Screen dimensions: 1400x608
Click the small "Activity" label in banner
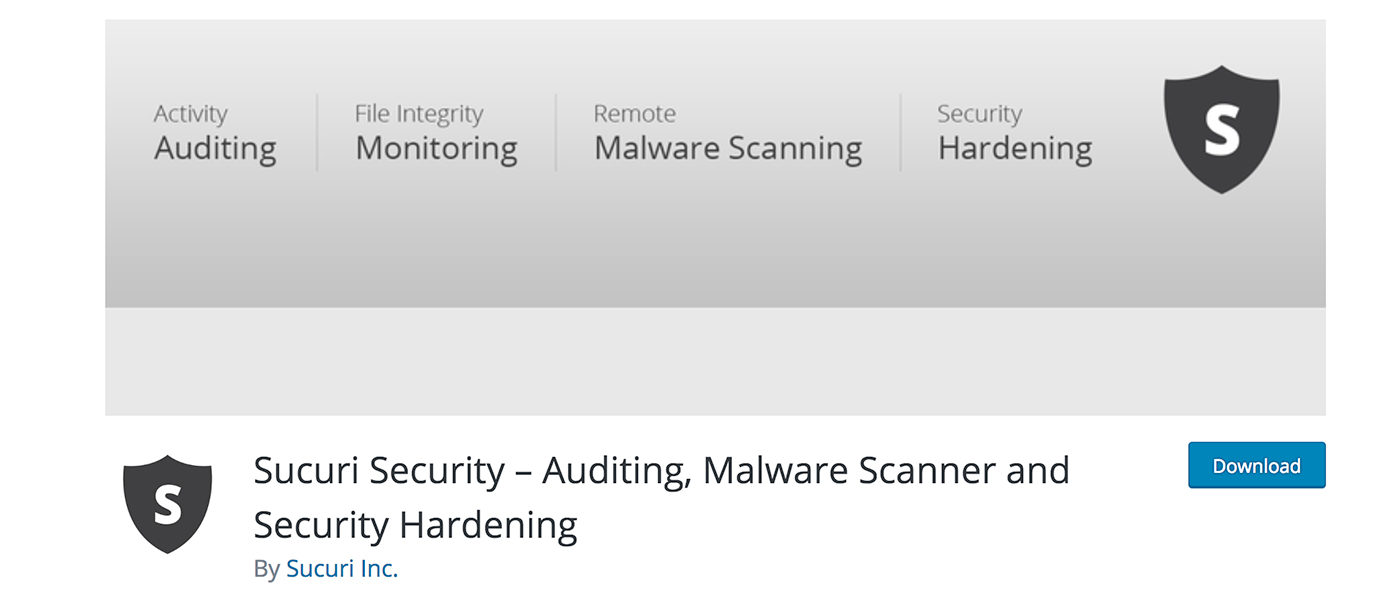[x=190, y=114]
